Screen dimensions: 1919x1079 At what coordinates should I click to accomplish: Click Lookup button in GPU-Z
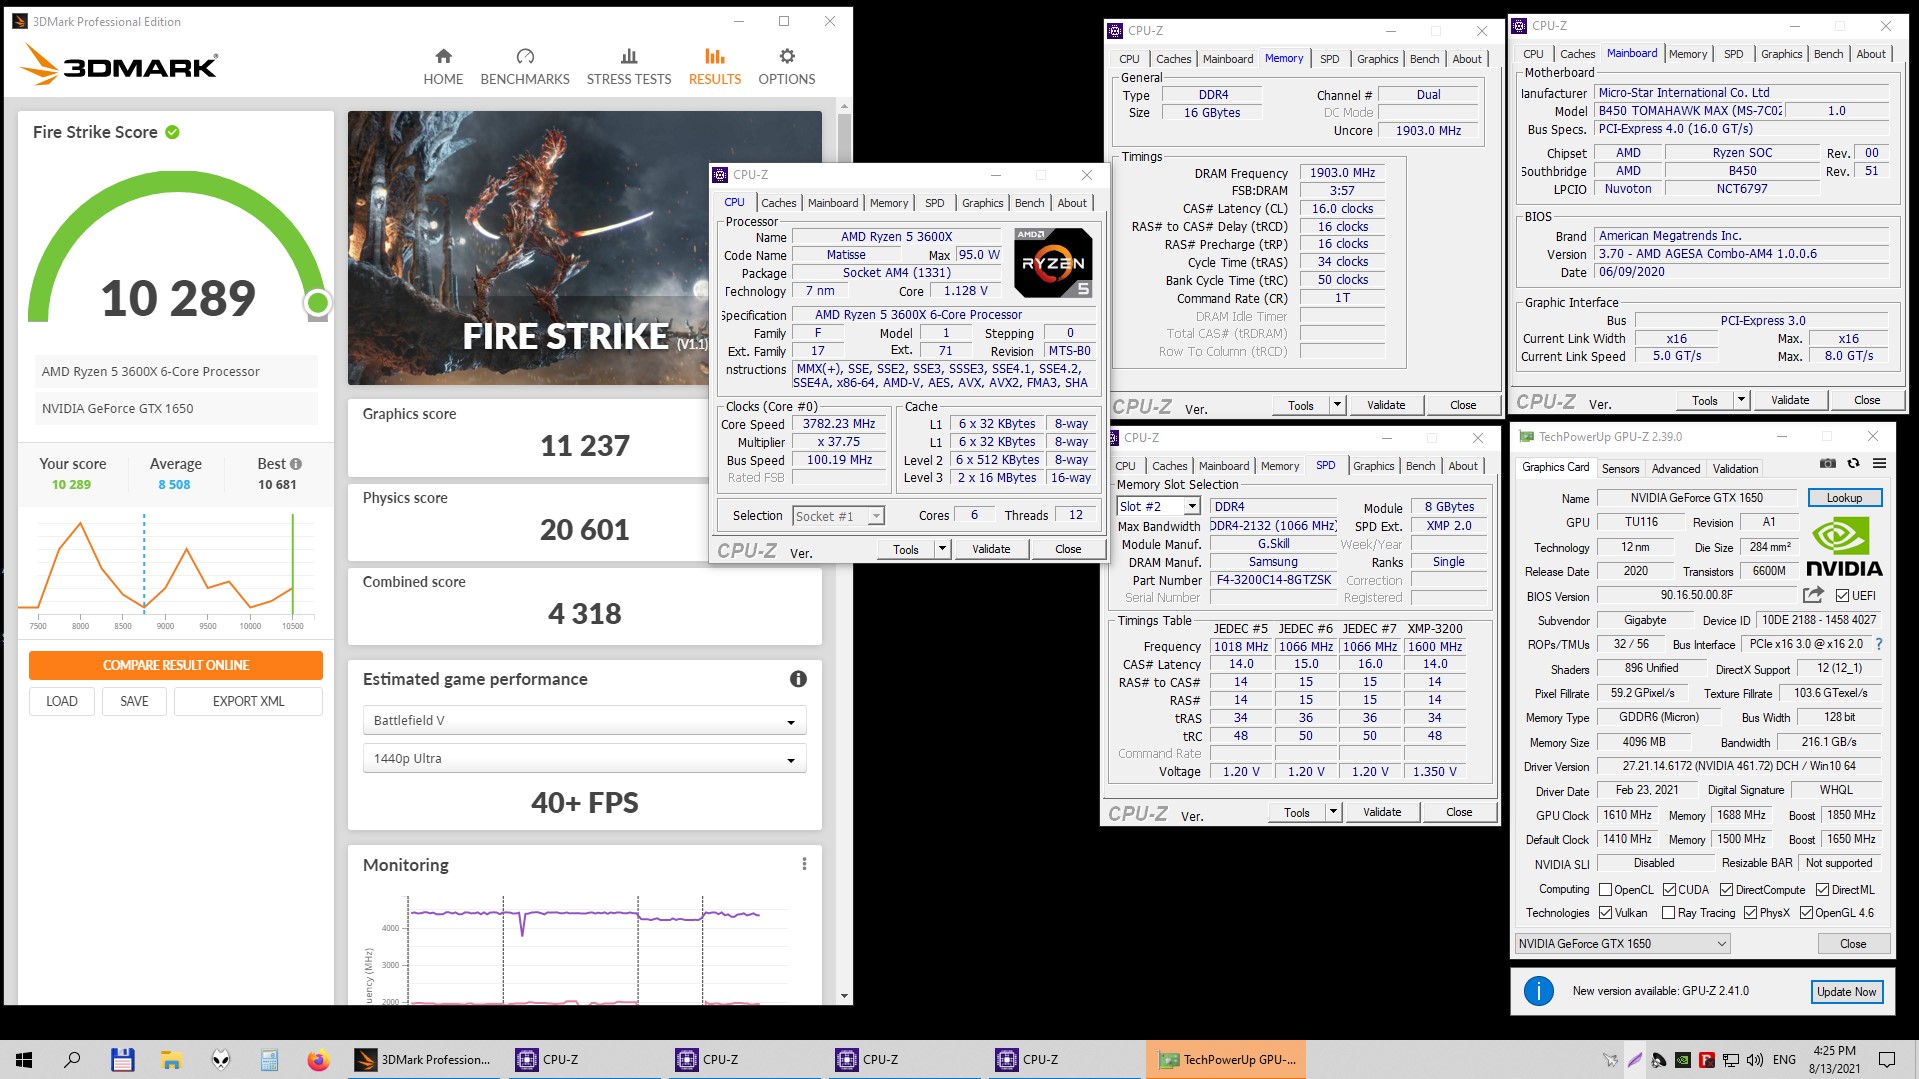1844,498
